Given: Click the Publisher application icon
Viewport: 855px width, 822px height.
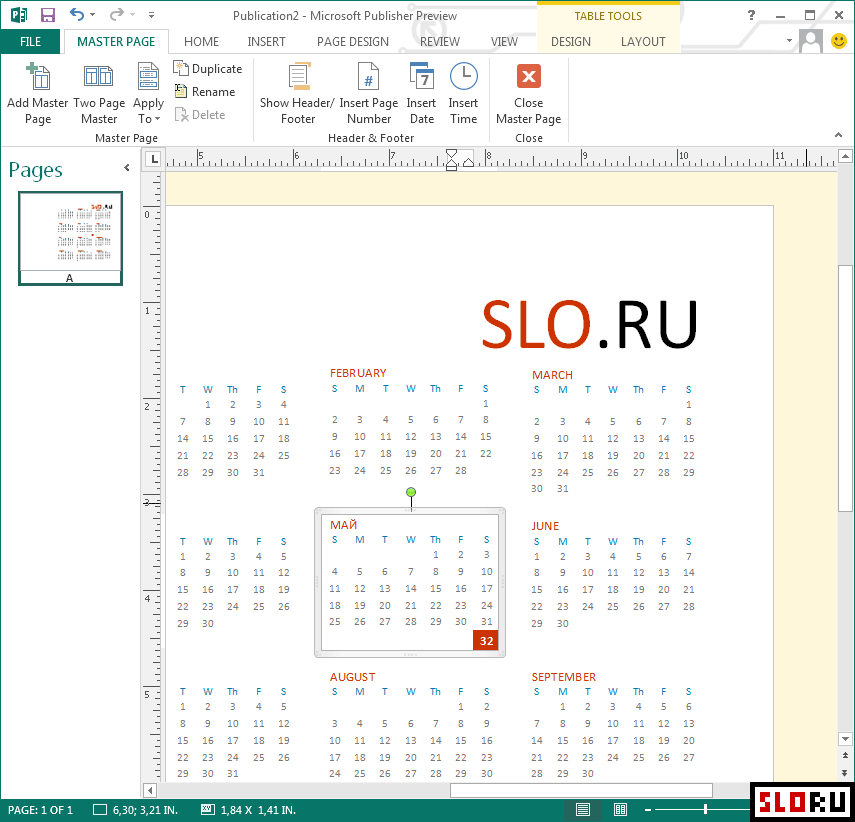Looking at the screenshot, I should pyautogui.click(x=18, y=15).
